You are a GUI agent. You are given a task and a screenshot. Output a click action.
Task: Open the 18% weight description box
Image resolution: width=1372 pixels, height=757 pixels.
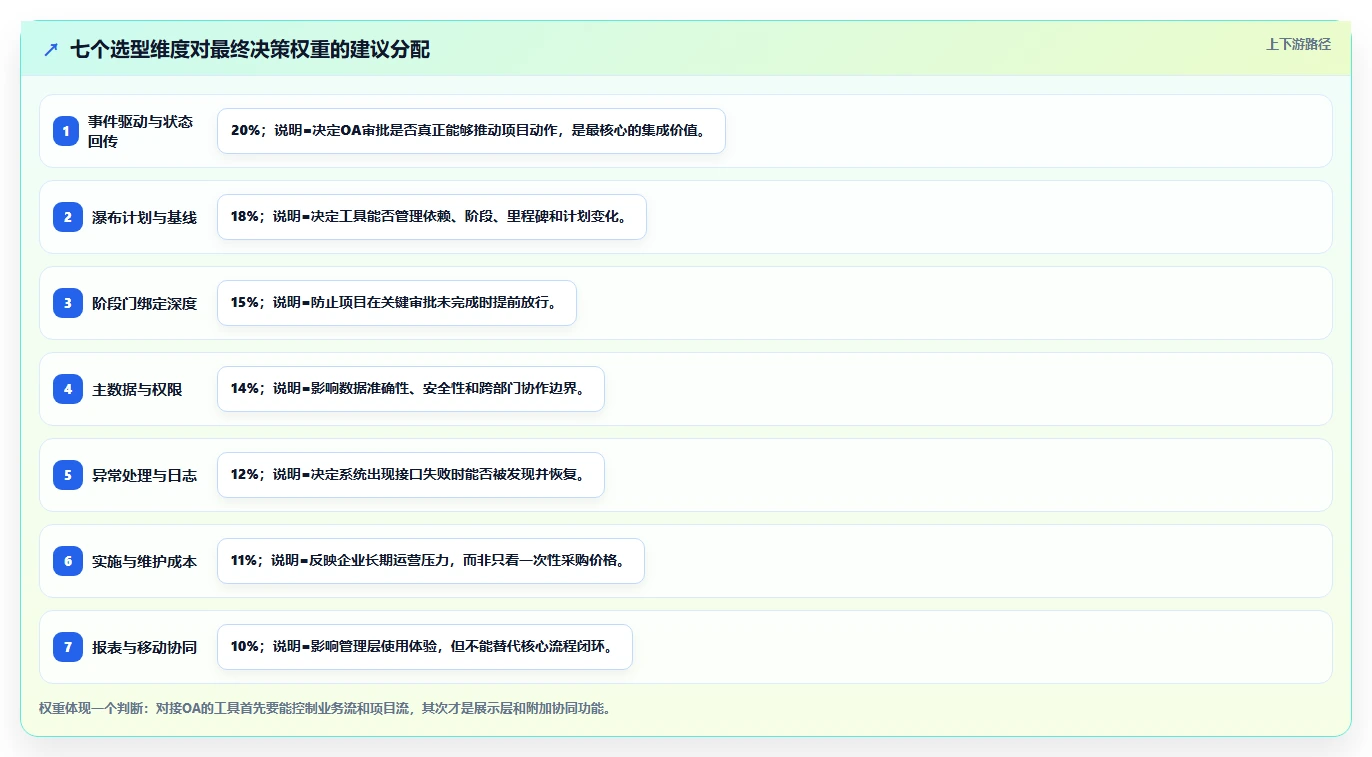(432, 217)
